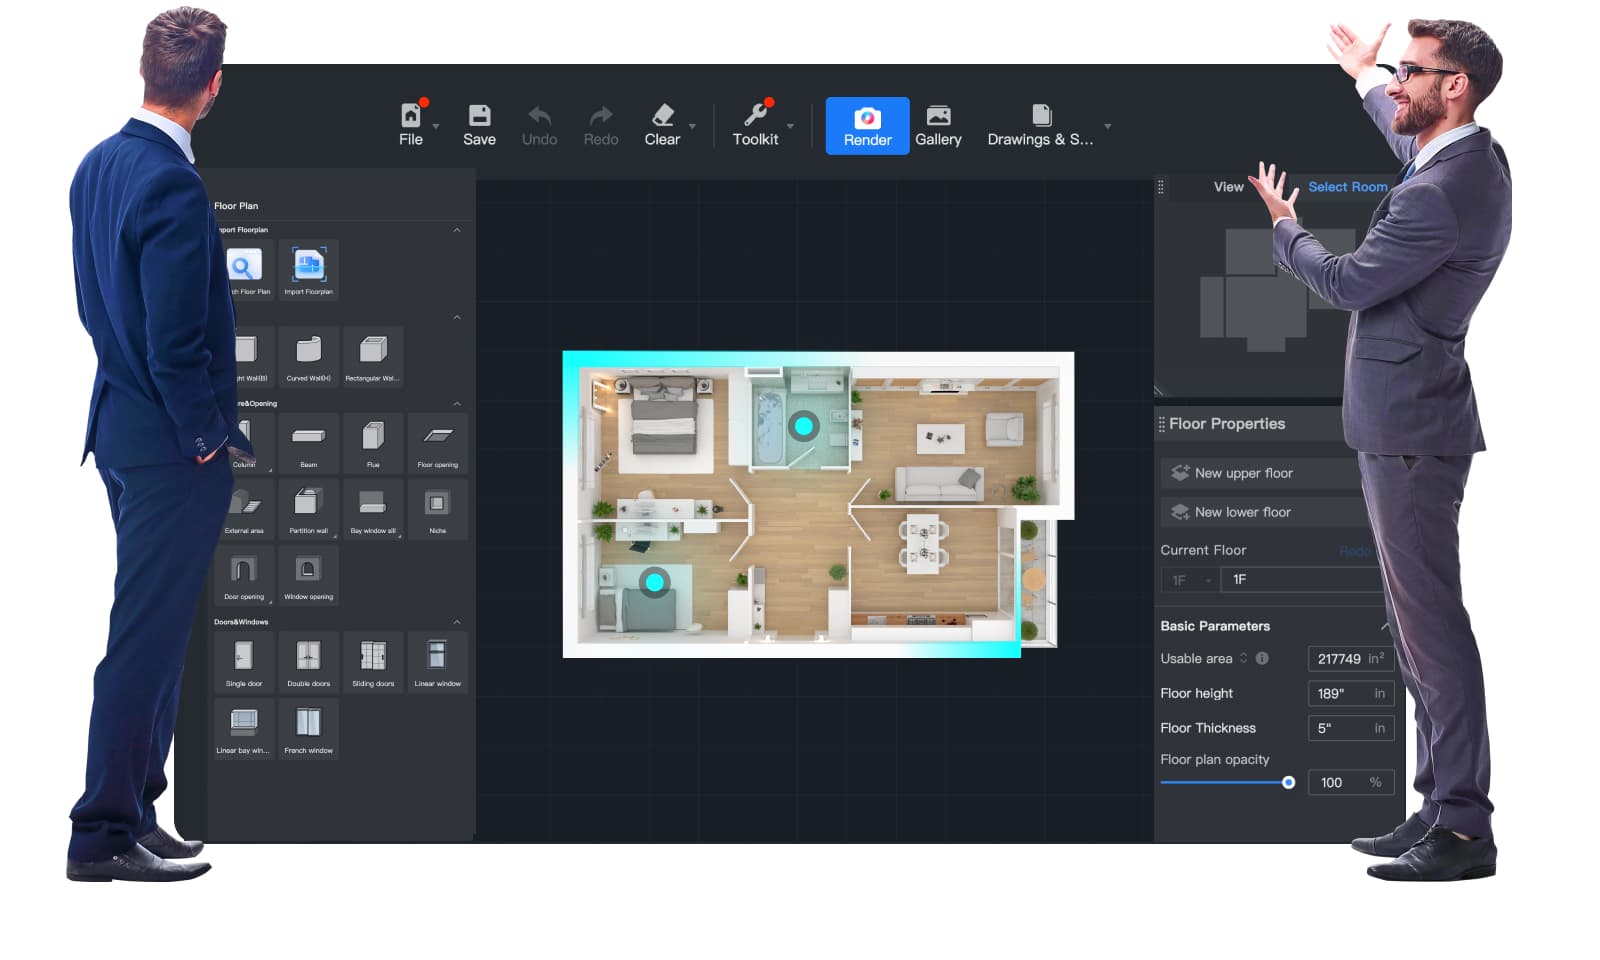
Task: Open the Toolkit wrench tool
Action: [755, 115]
